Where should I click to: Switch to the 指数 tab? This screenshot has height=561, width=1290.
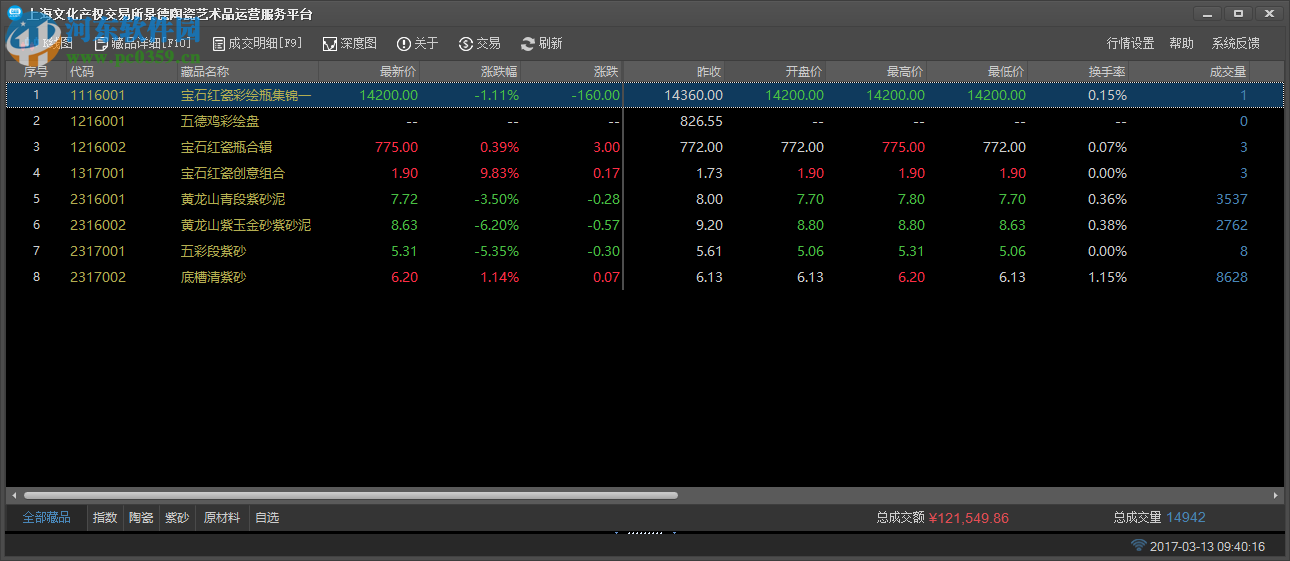[x=105, y=518]
